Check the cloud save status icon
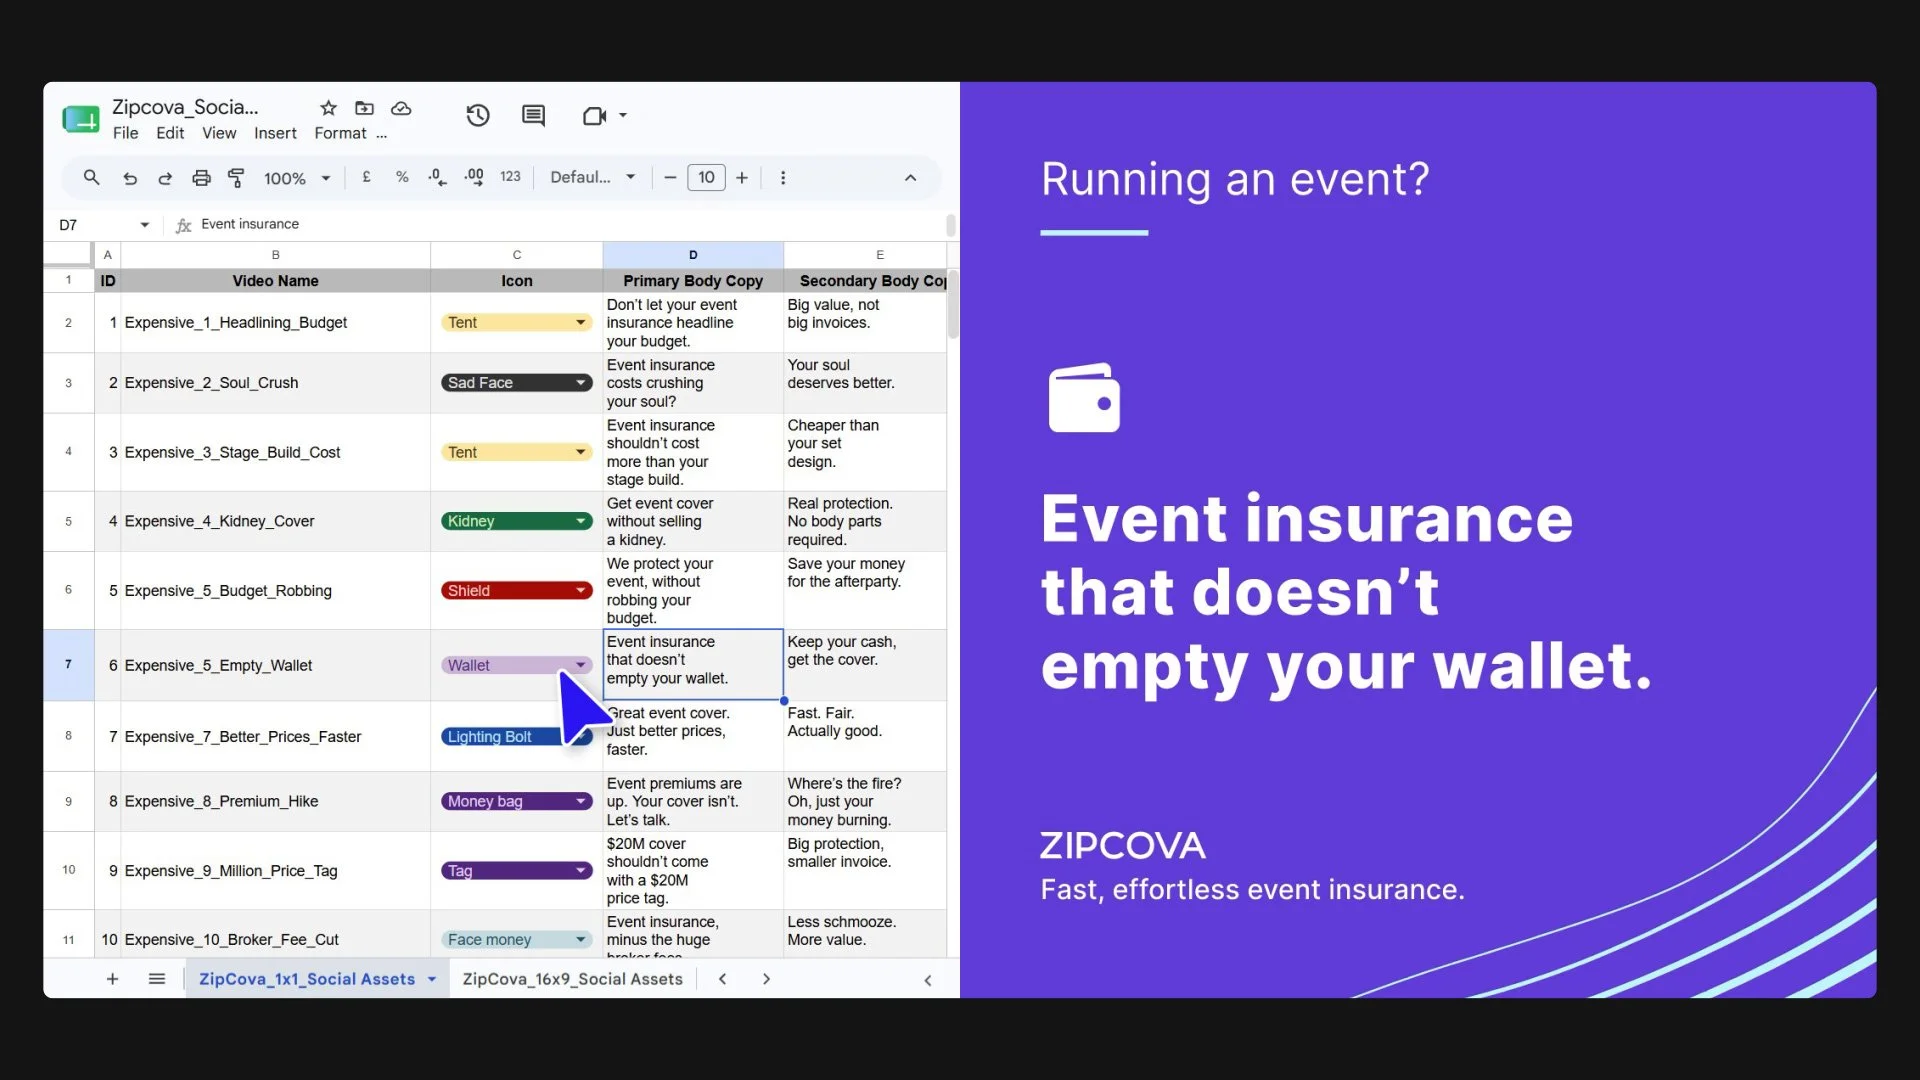The height and width of the screenshot is (1080, 1920). pos(401,108)
